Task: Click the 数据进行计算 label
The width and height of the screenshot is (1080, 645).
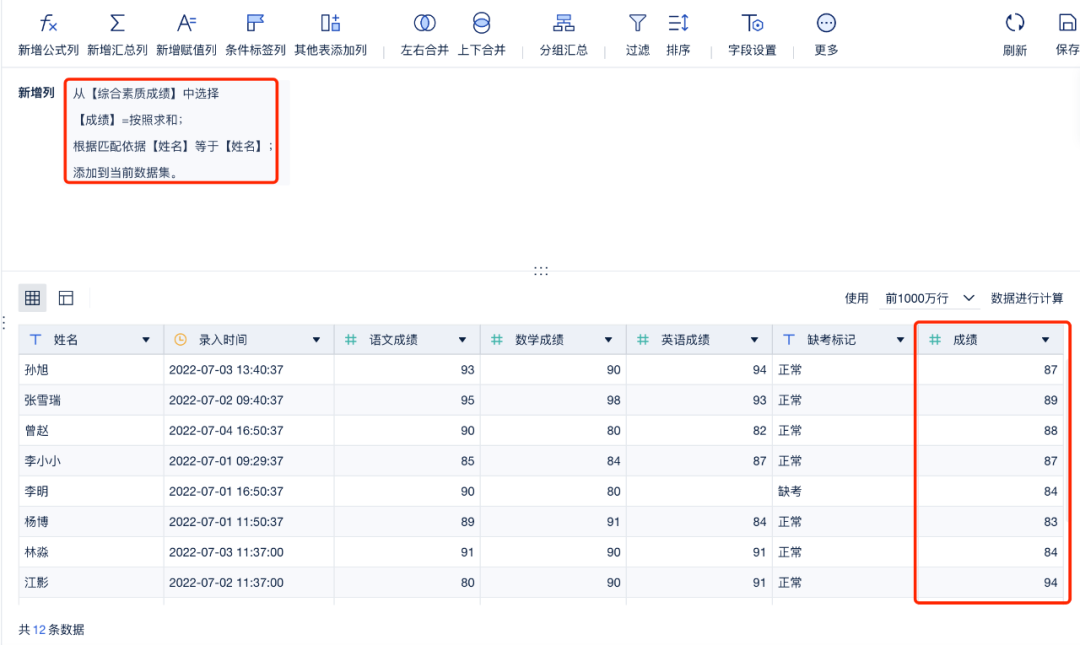Action: click(1027, 298)
